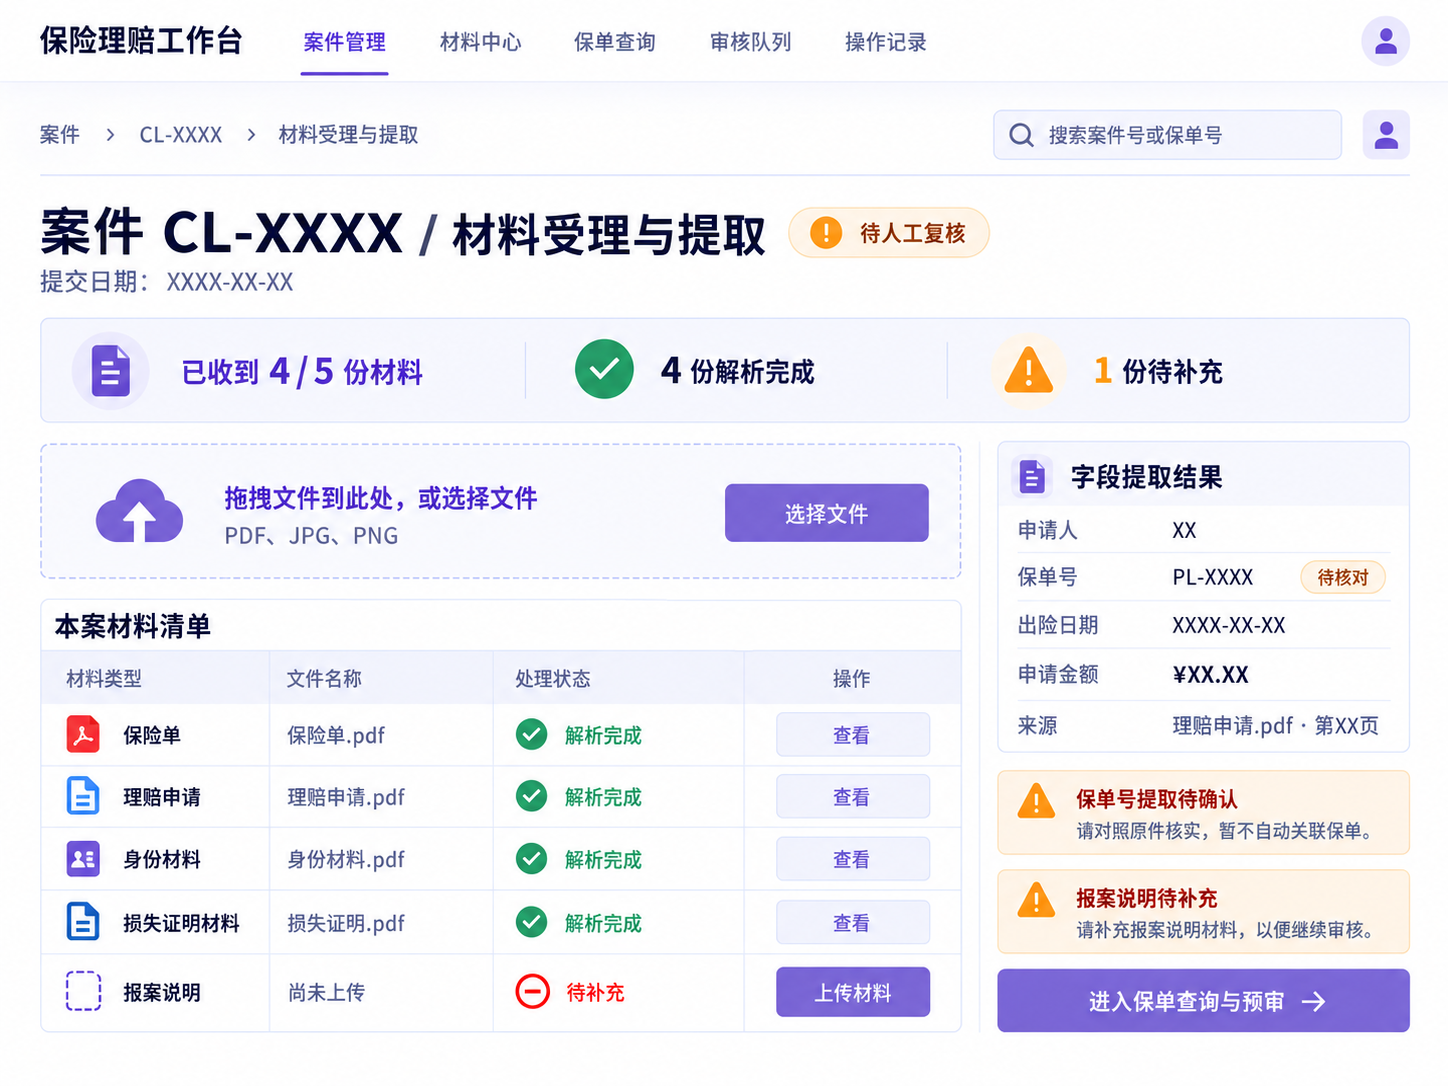
Task: Click the 报案说明待补充 alert title
Action: [x=1146, y=898]
